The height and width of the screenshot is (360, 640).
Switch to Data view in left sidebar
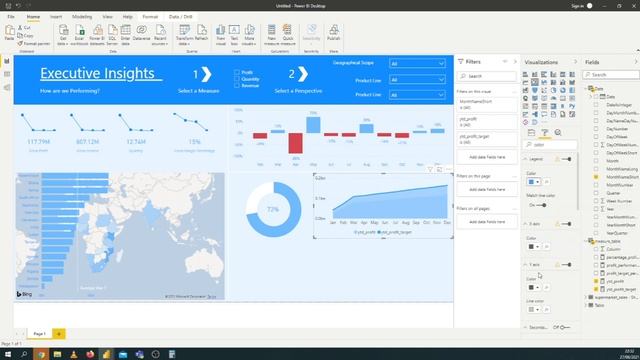[7, 74]
